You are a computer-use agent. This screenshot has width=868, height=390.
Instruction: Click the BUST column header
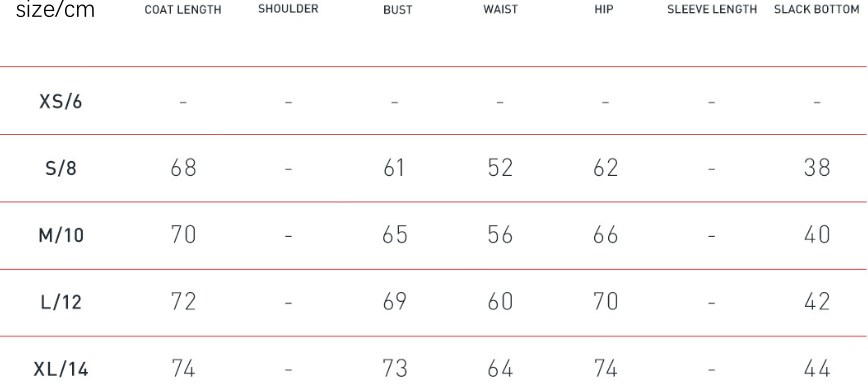coord(397,10)
